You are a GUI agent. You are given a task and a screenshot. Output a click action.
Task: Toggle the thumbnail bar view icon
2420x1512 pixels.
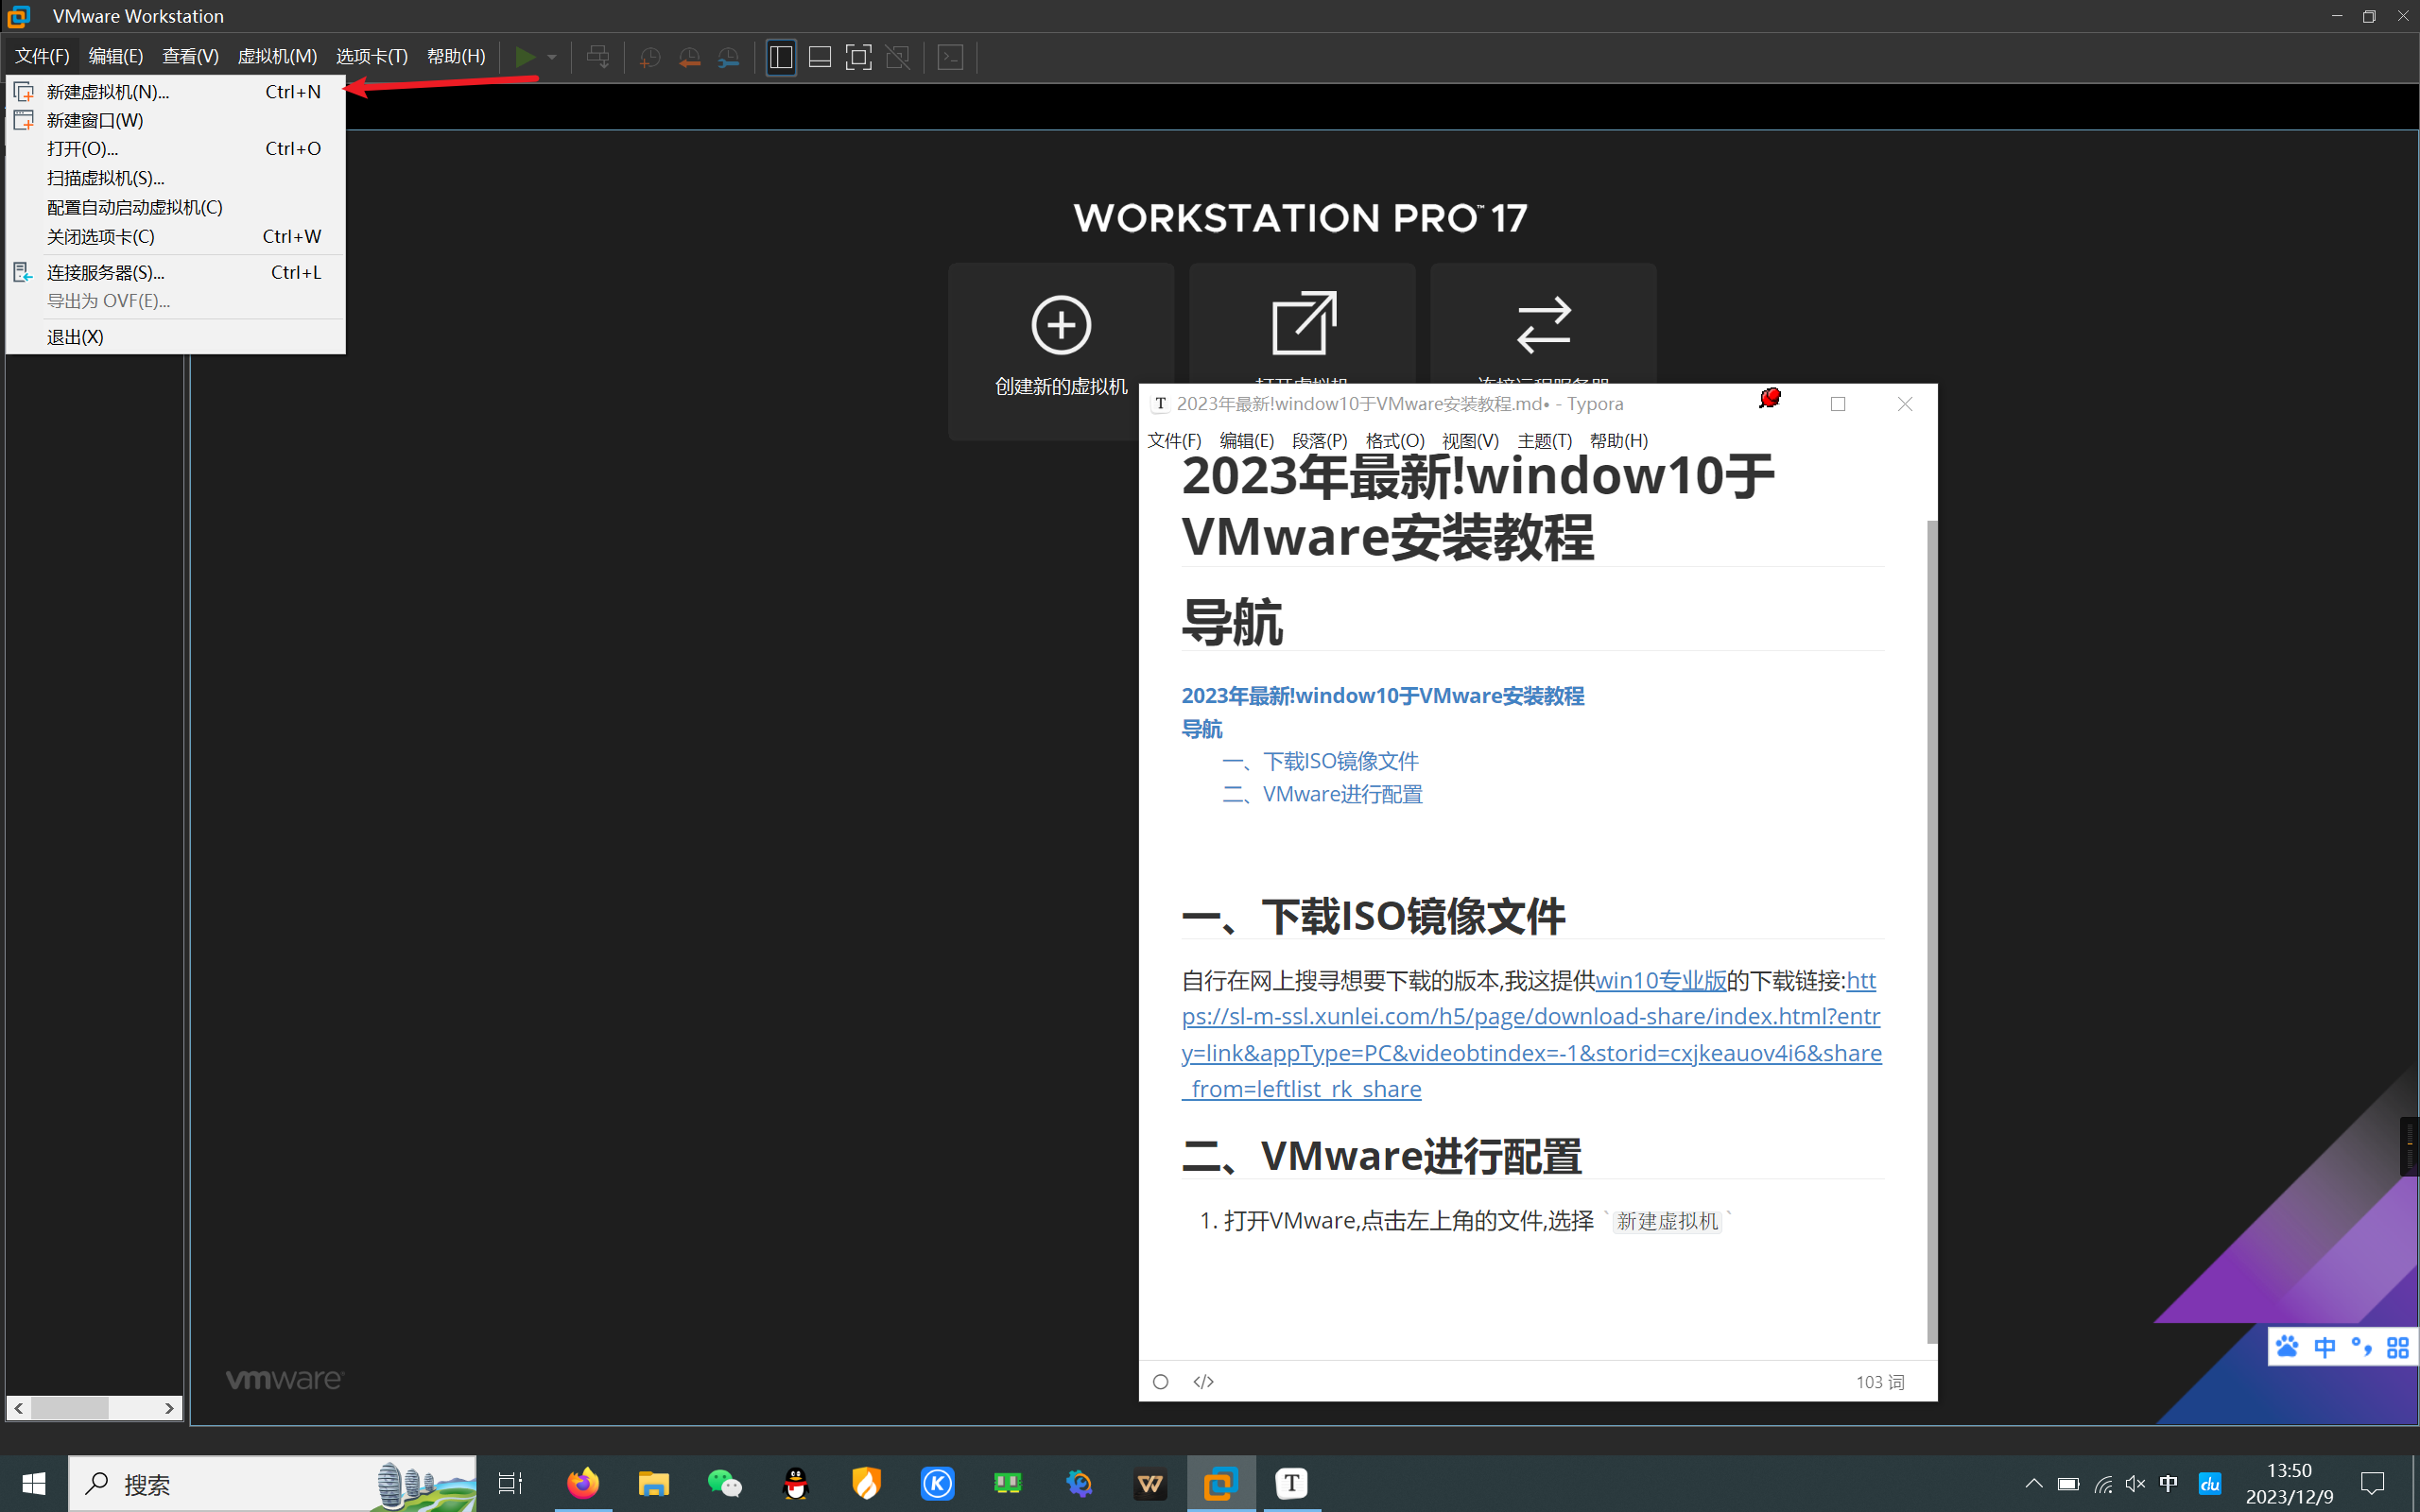coord(820,57)
